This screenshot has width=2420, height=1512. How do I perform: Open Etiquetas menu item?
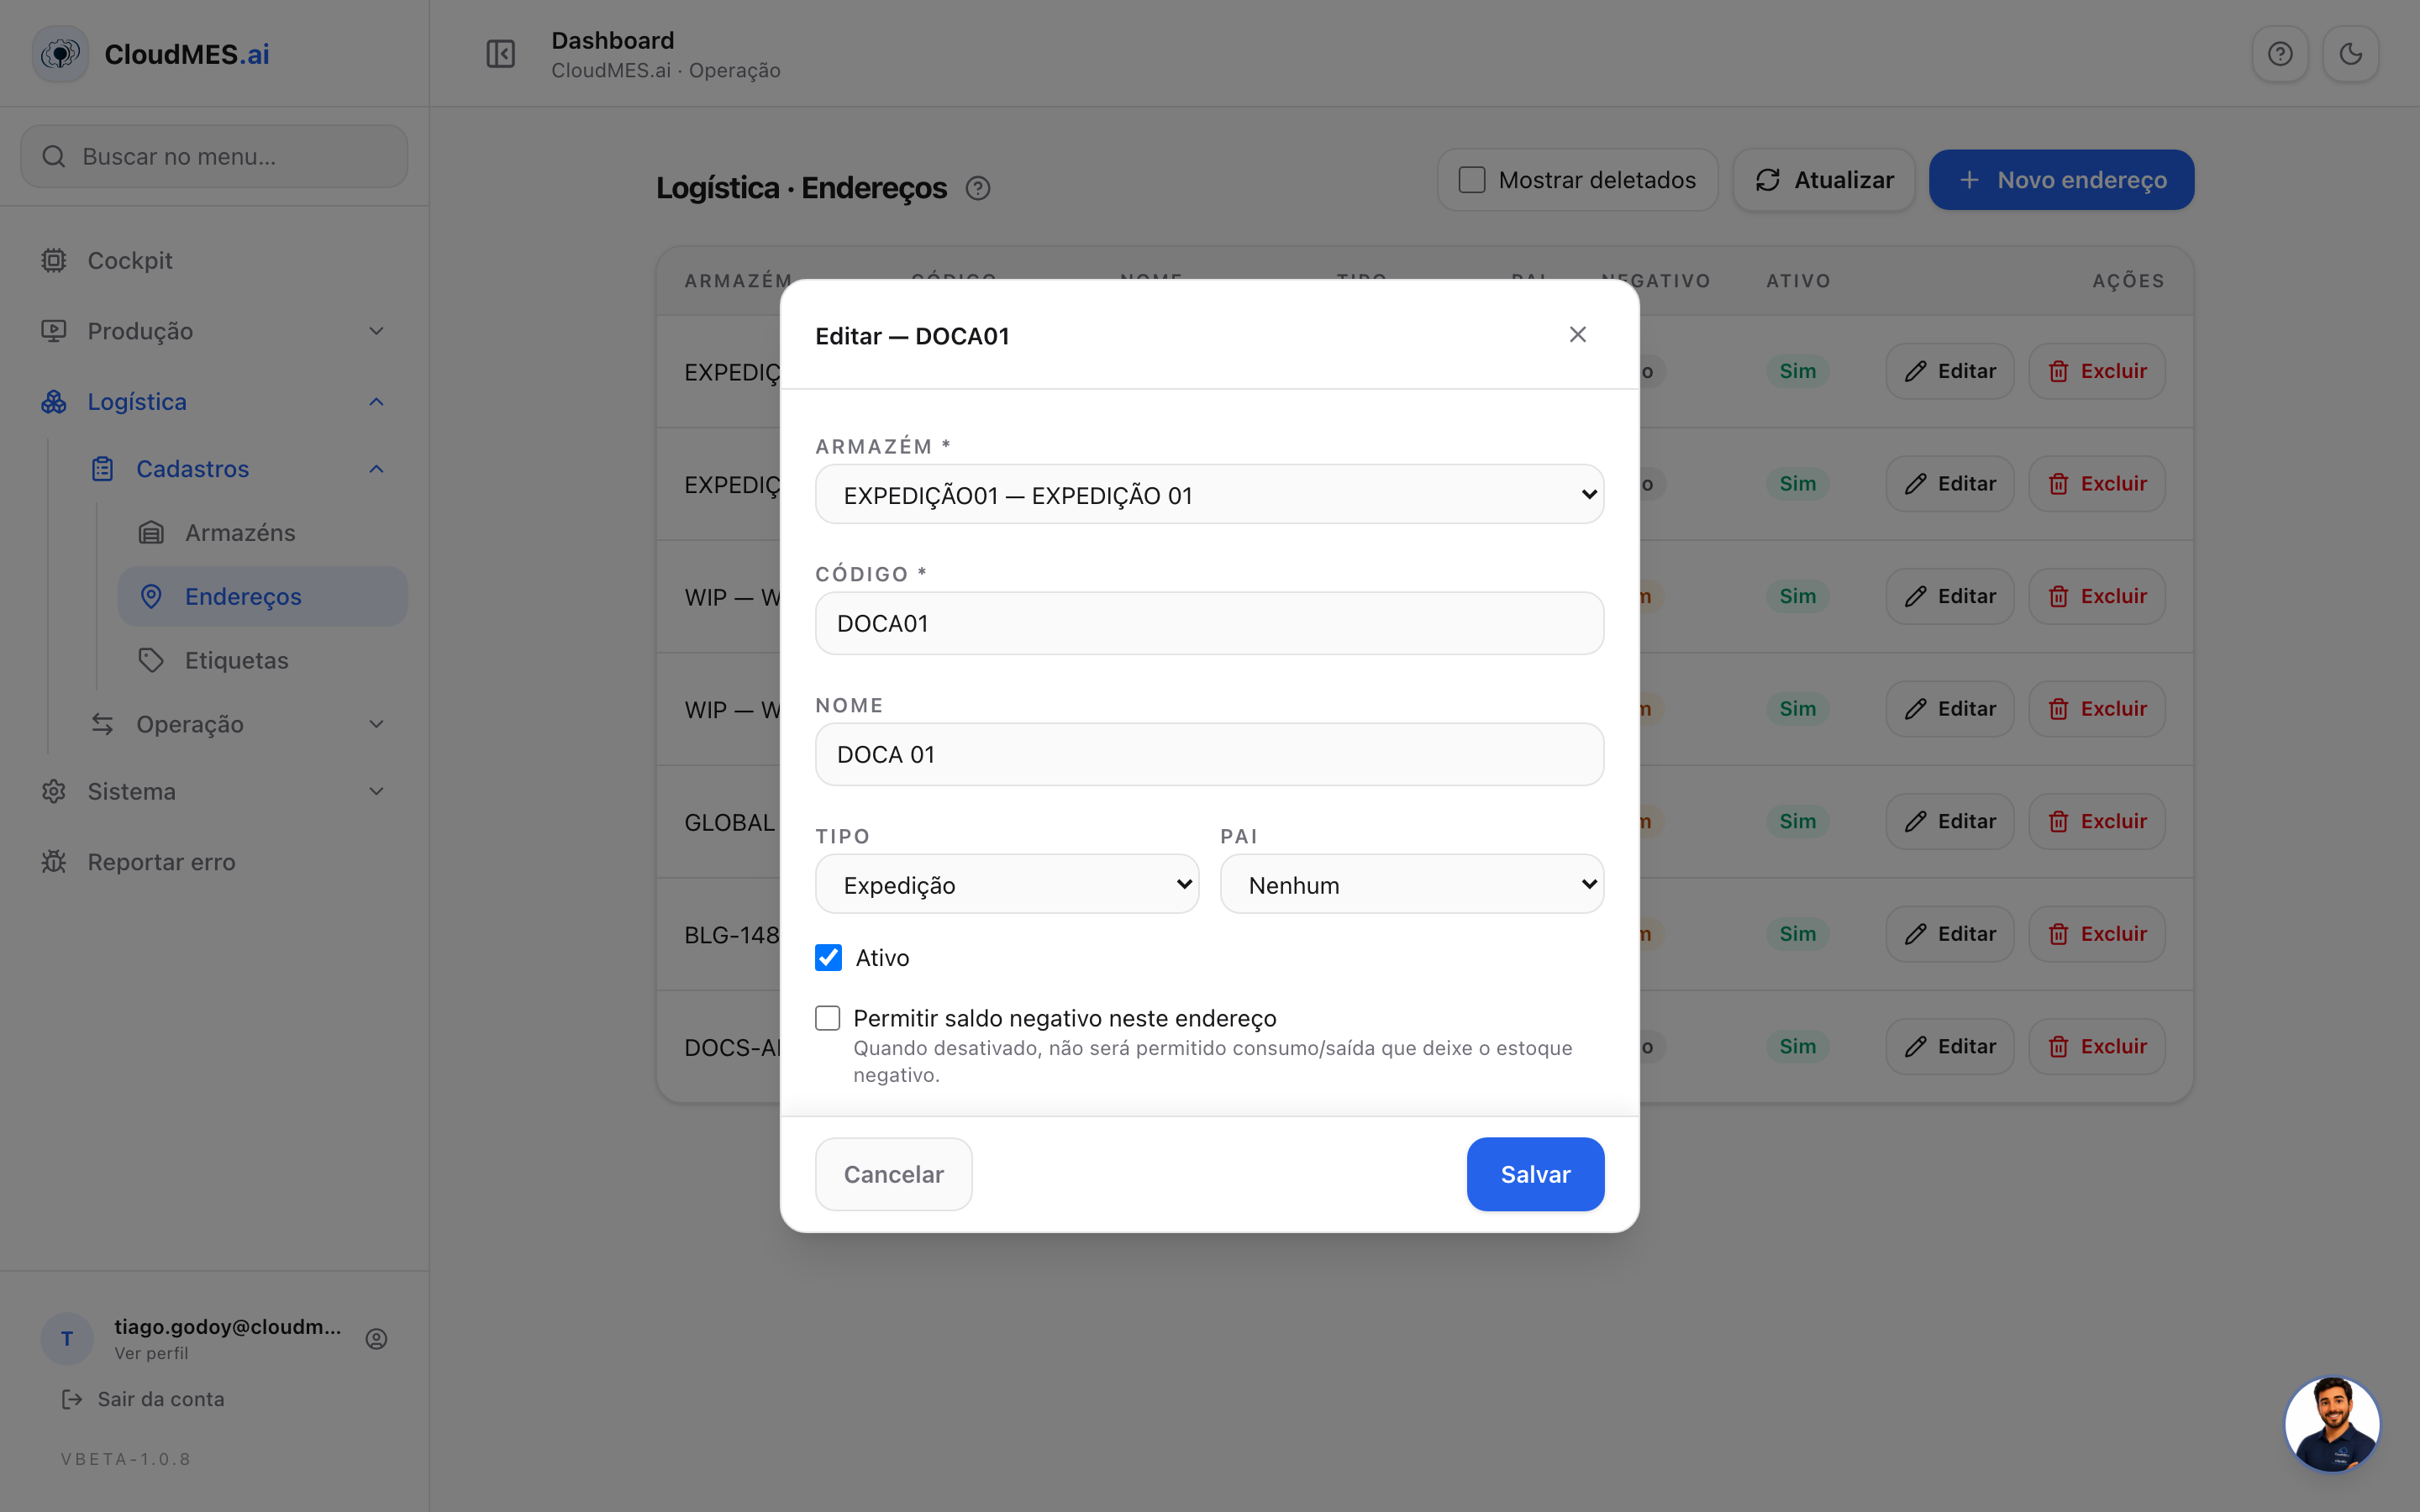click(262, 660)
